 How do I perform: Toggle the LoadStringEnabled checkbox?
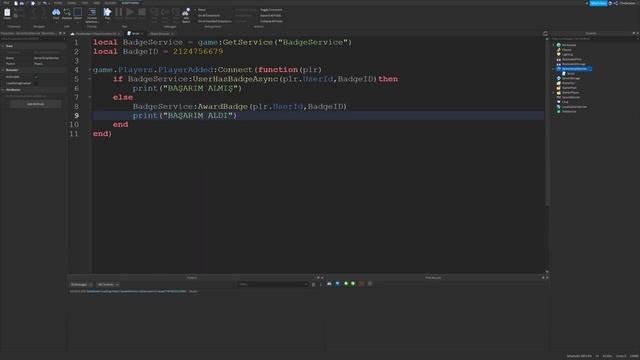click(x=36, y=83)
